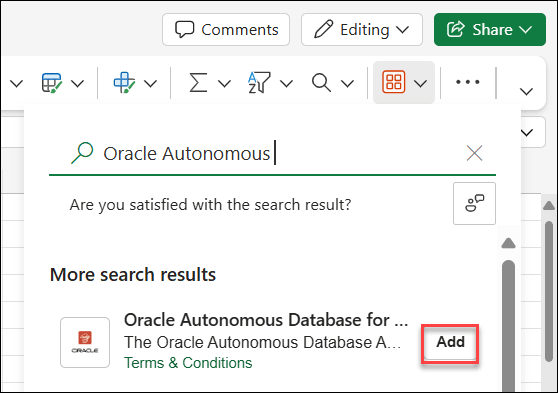Expand the Sort & Filter dropdown arrow
Image resolution: width=558 pixels, height=393 pixels.
pyautogui.click(x=286, y=84)
